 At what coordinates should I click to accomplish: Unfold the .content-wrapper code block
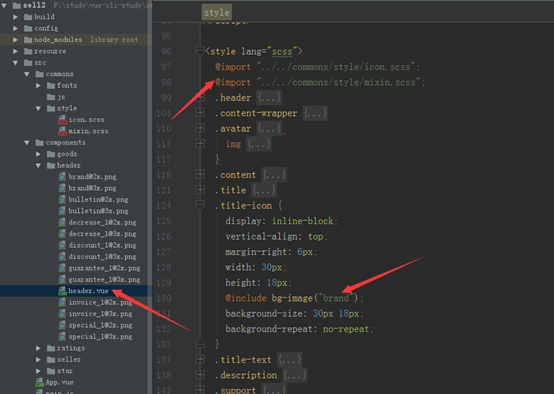coord(200,113)
